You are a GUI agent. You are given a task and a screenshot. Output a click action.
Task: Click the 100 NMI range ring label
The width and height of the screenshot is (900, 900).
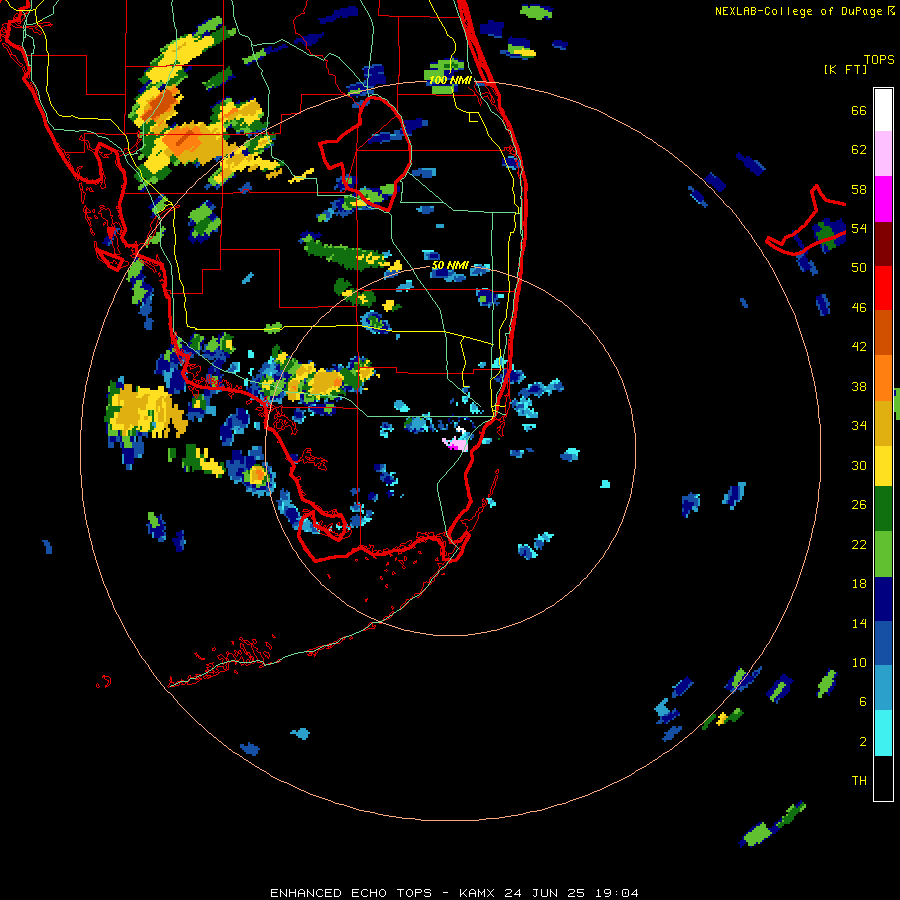(x=450, y=80)
